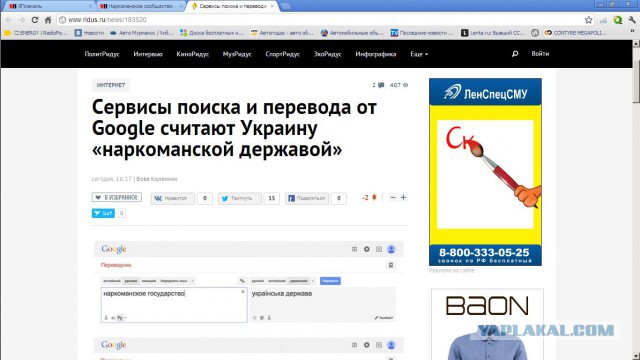The image size is (640, 360).
Task: Open the ПолитРидус menu section
Action: [x=102, y=54]
